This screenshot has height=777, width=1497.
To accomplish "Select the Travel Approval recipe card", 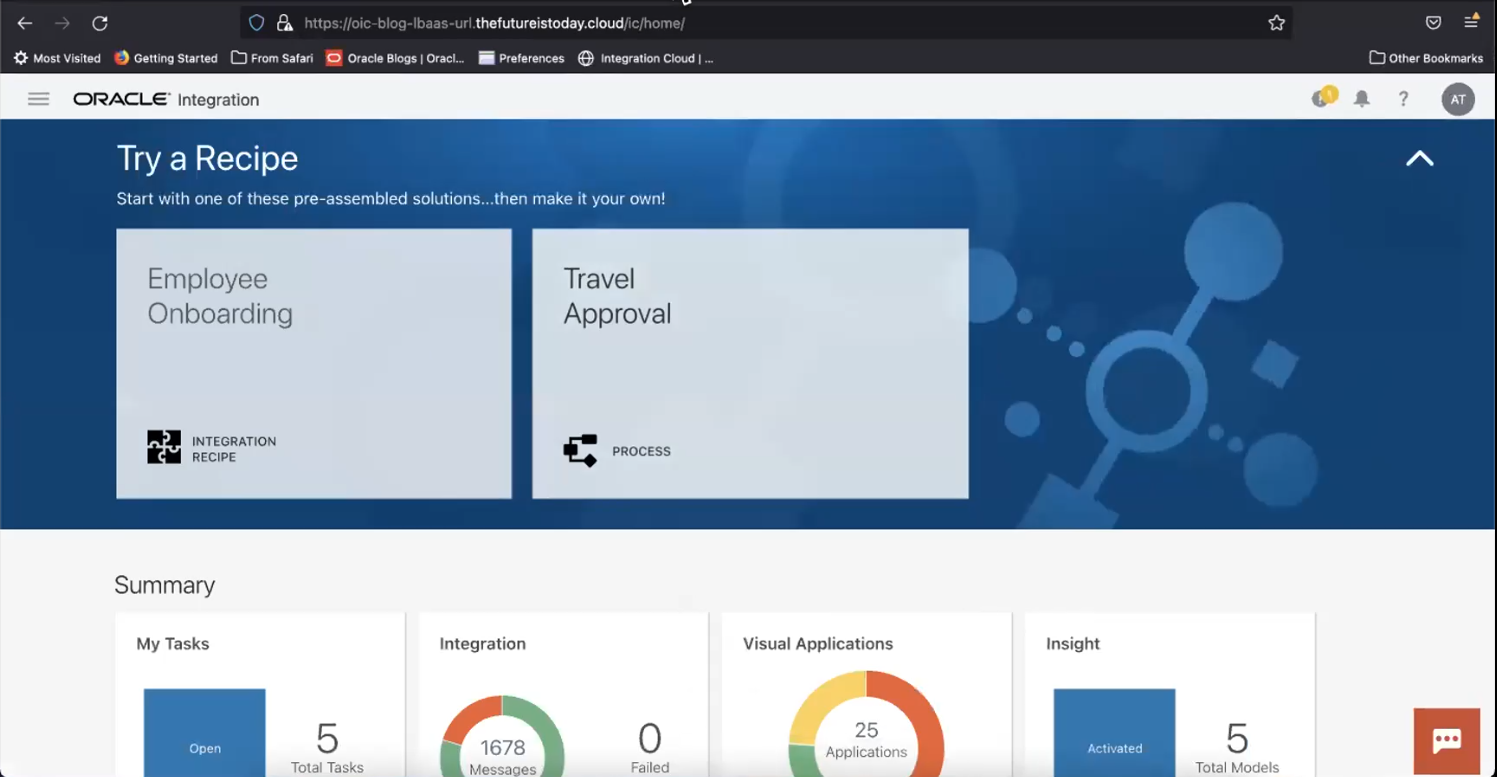I will [749, 363].
